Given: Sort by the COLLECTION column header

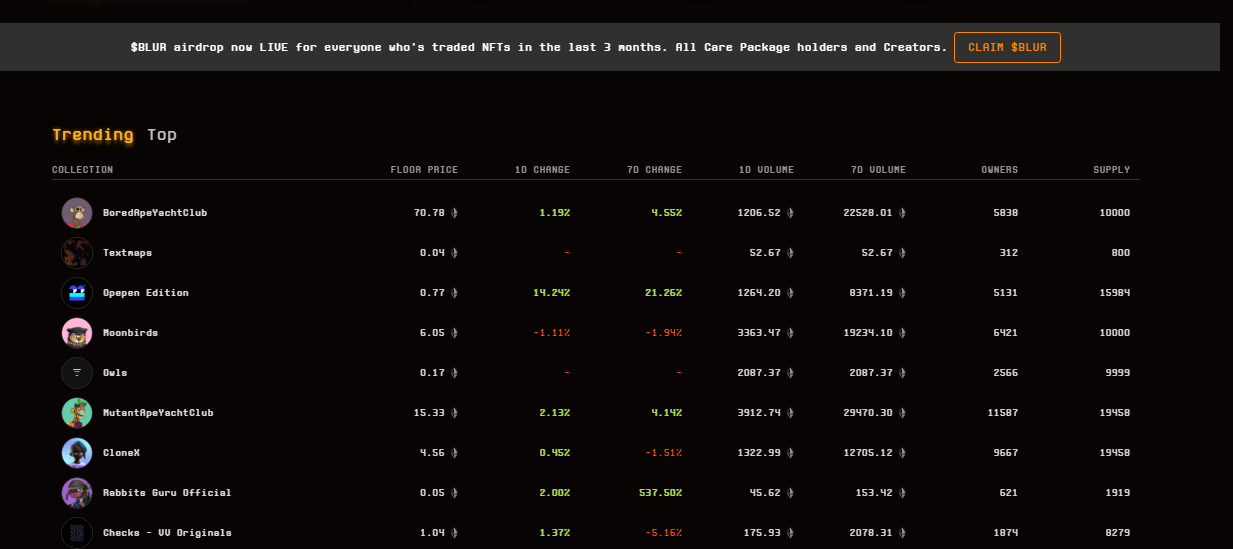Looking at the screenshot, I should click(x=83, y=170).
